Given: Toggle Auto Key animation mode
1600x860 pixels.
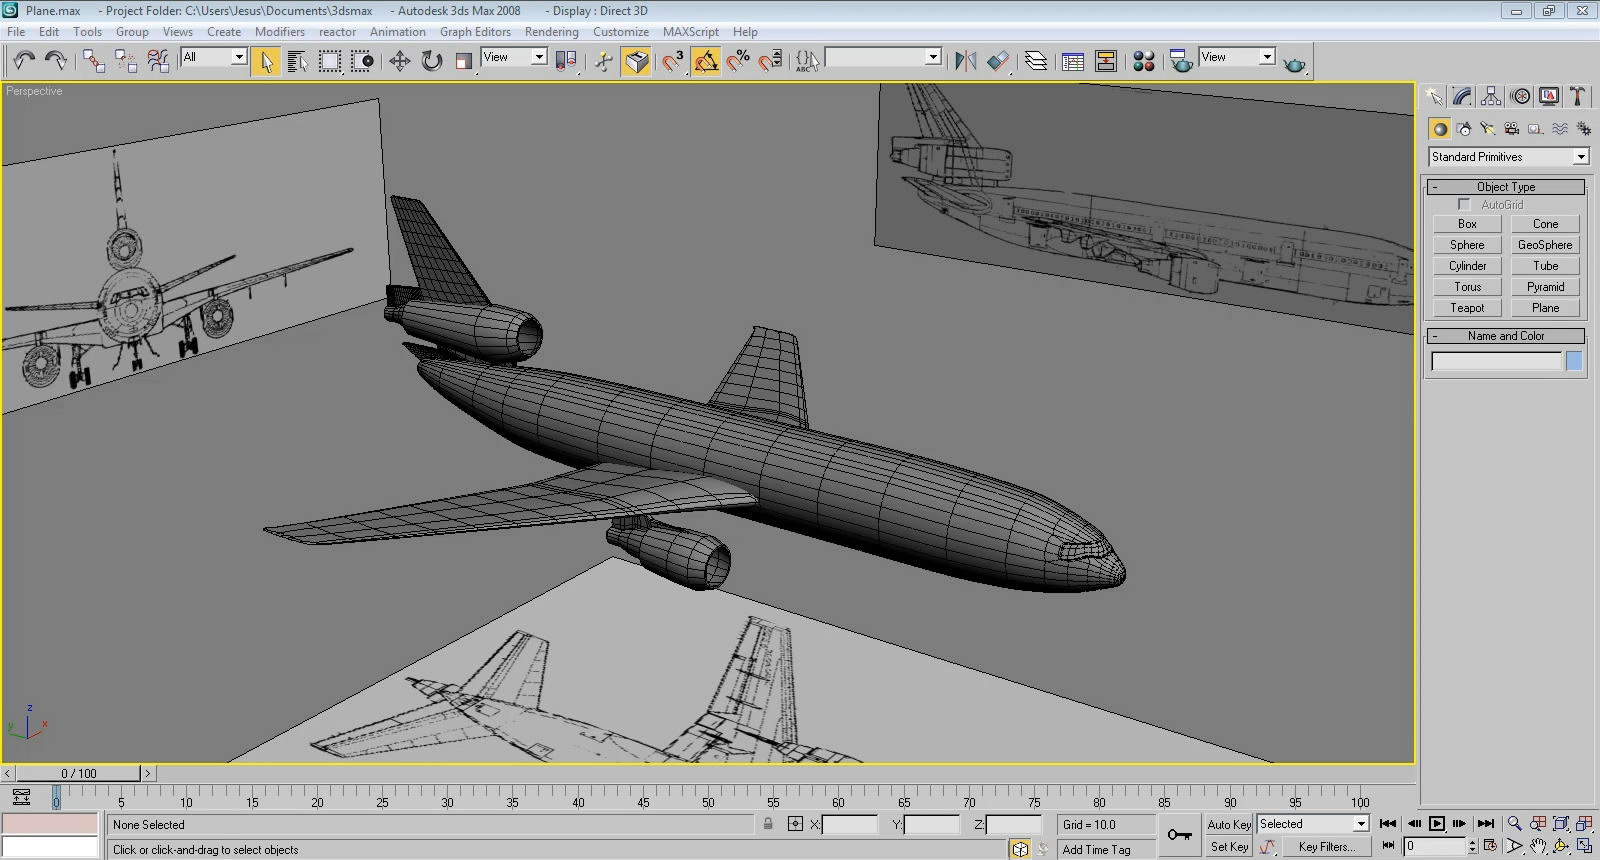Looking at the screenshot, I should pos(1228,825).
